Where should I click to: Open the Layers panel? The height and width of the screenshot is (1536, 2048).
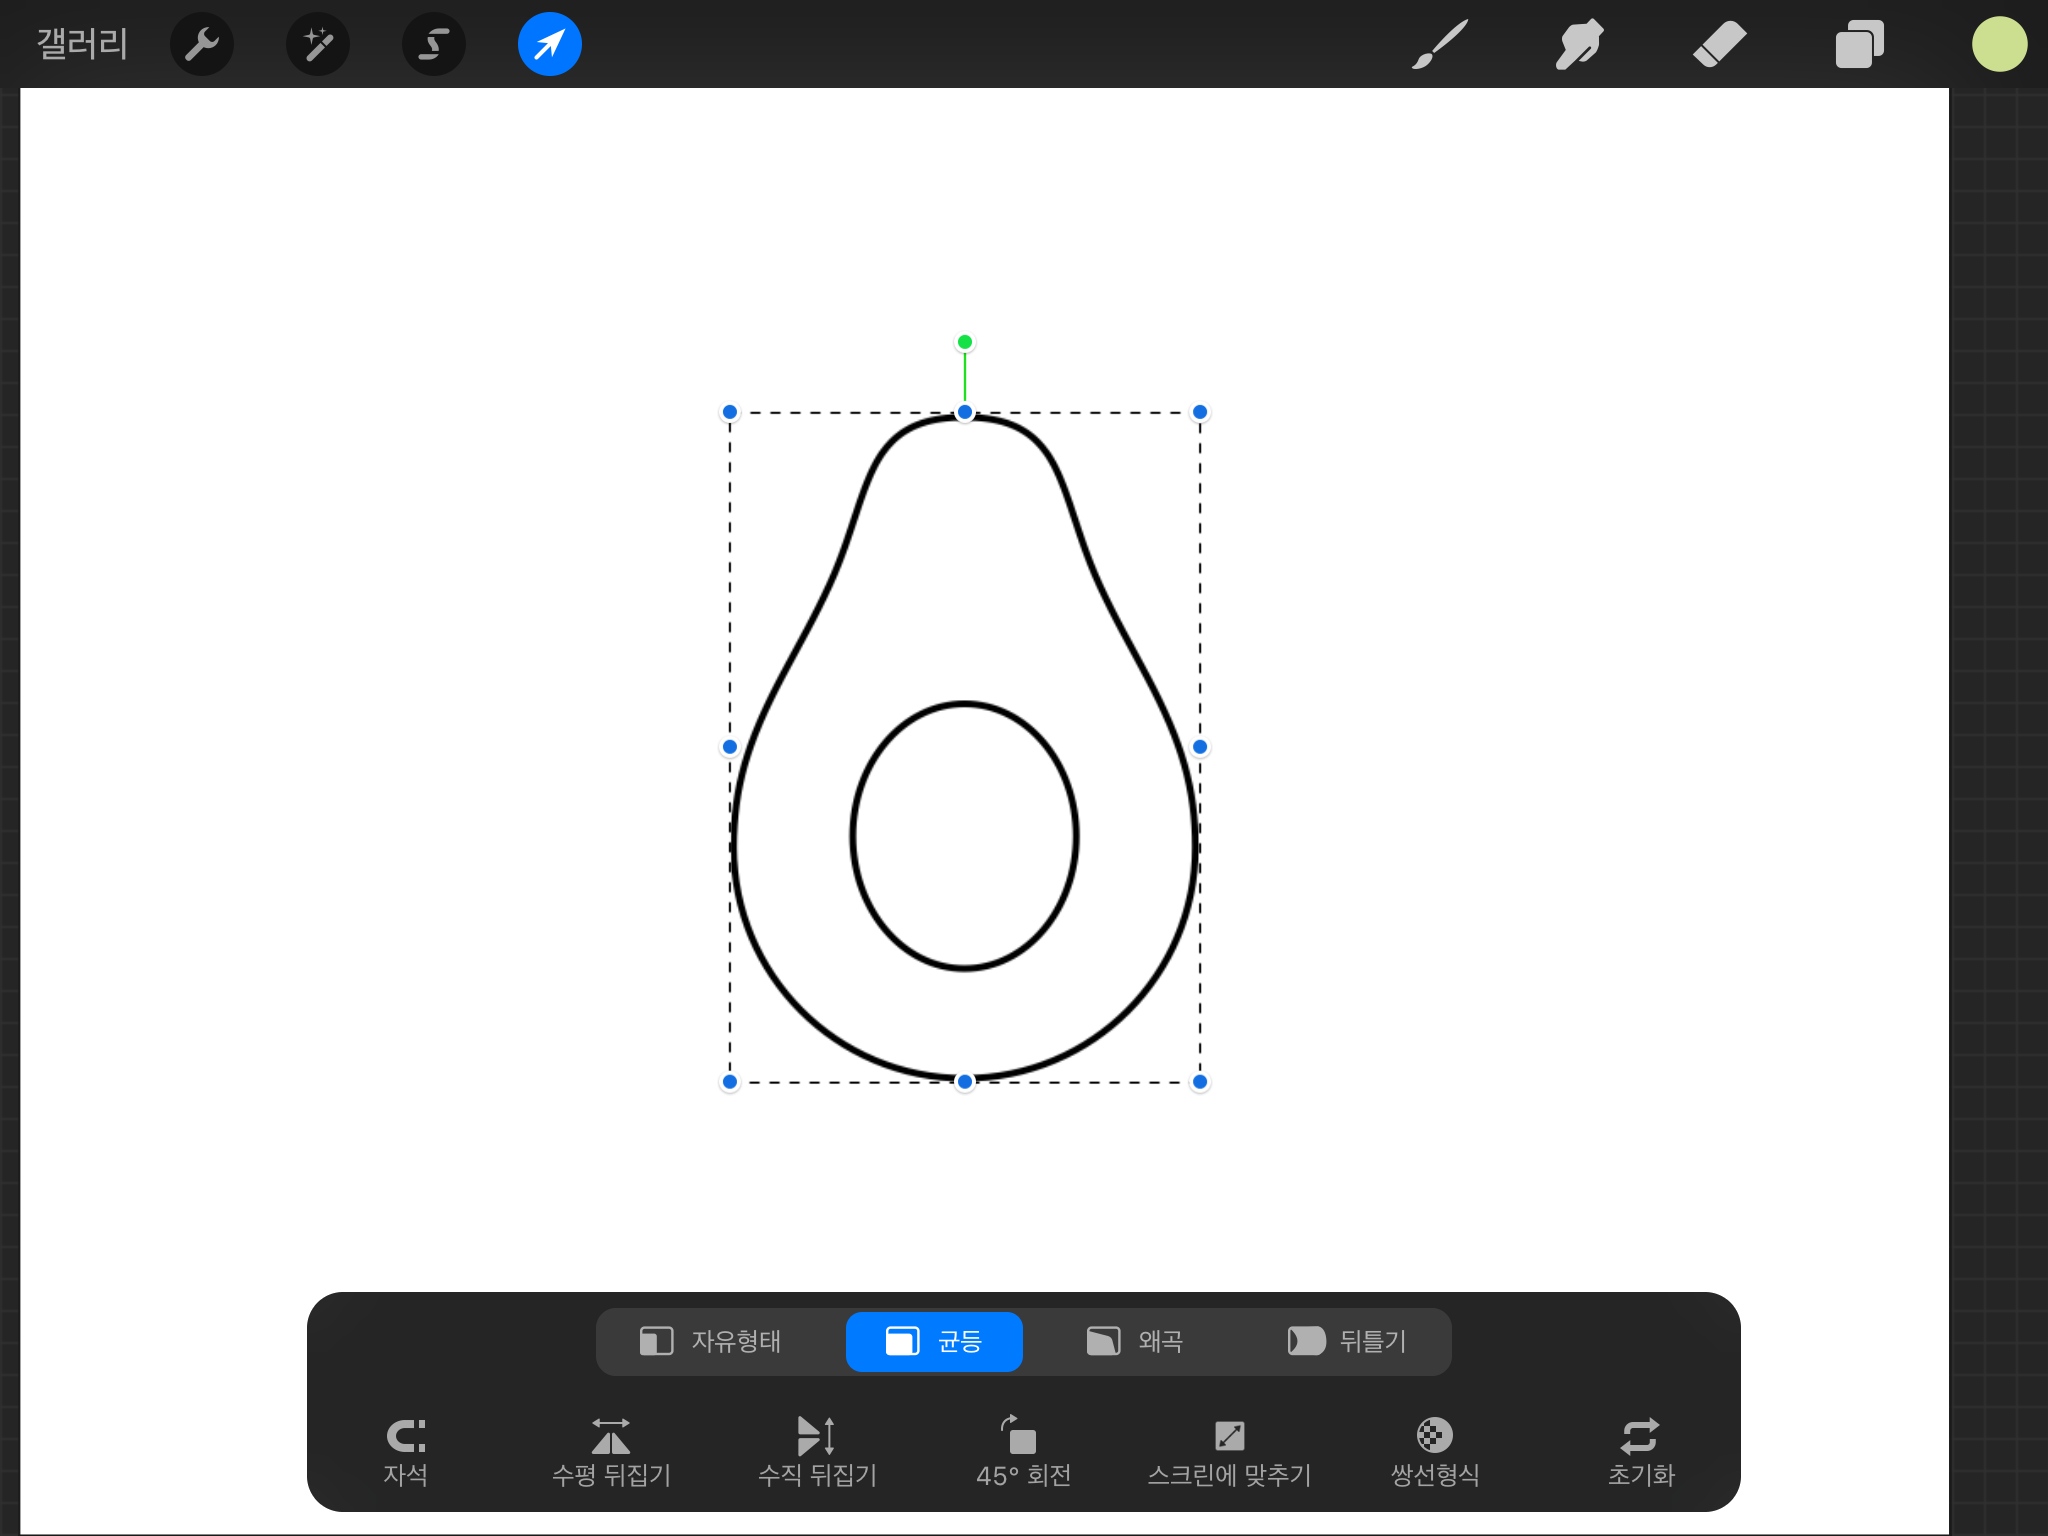point(1859,44)
